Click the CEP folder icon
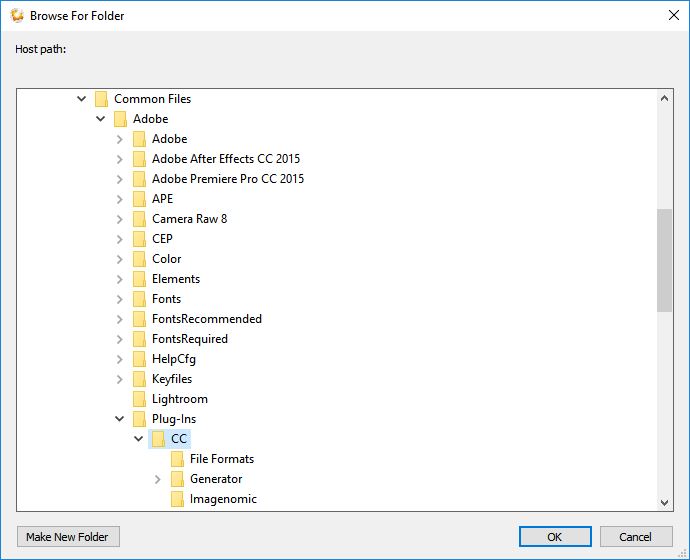Screen dimensions: 690x560 (x=139, y=239)
